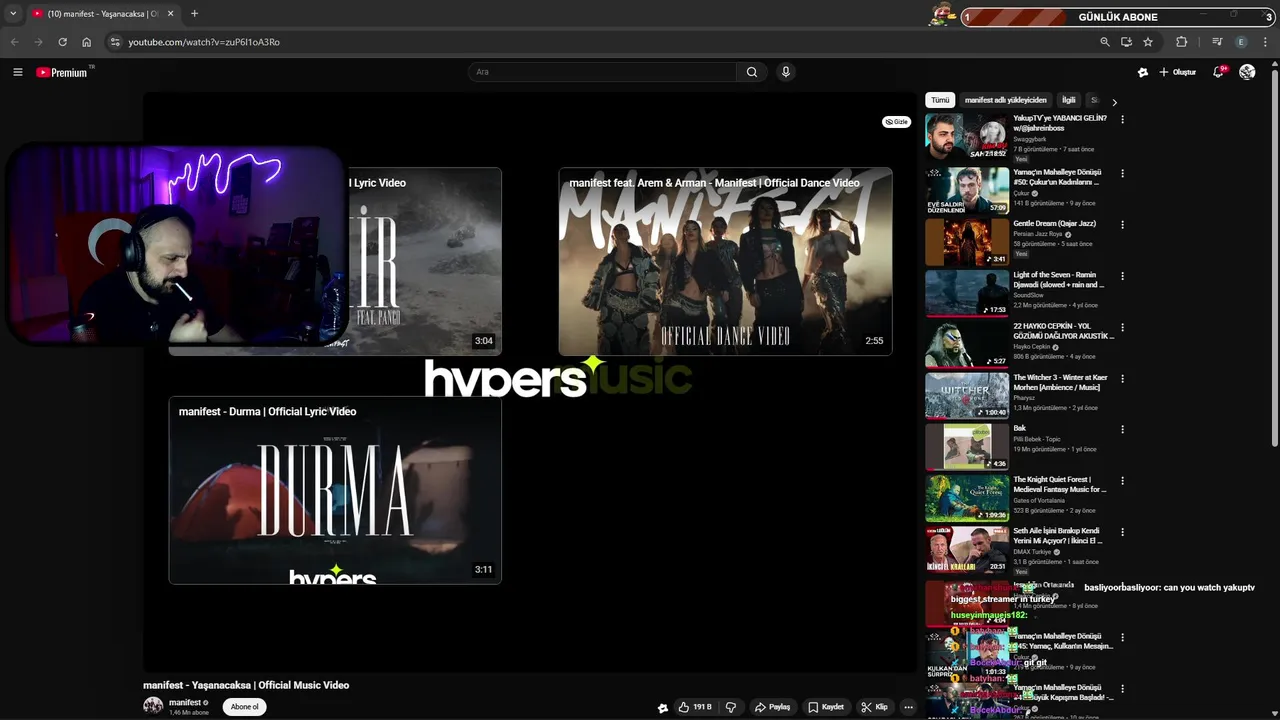Open the notifications bell

coord(1218,72)
